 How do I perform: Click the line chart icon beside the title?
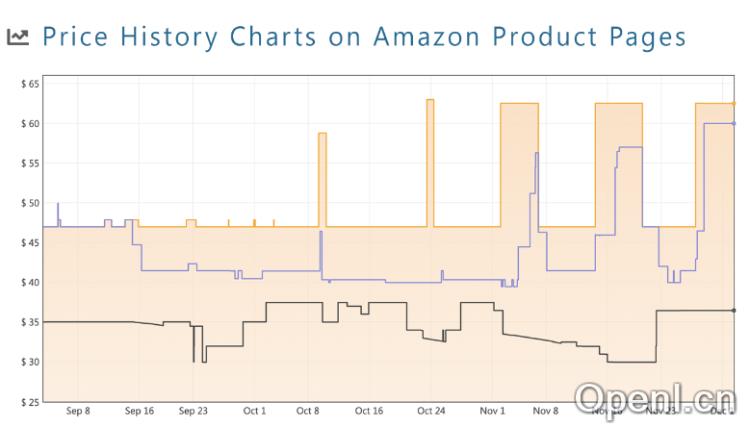(17, 38)
